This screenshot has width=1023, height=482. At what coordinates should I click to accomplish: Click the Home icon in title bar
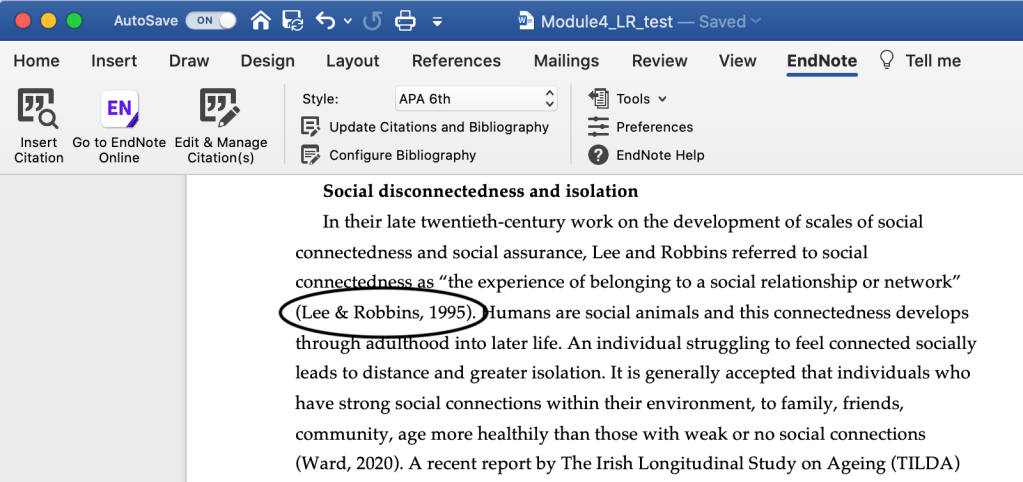(261, 20)
